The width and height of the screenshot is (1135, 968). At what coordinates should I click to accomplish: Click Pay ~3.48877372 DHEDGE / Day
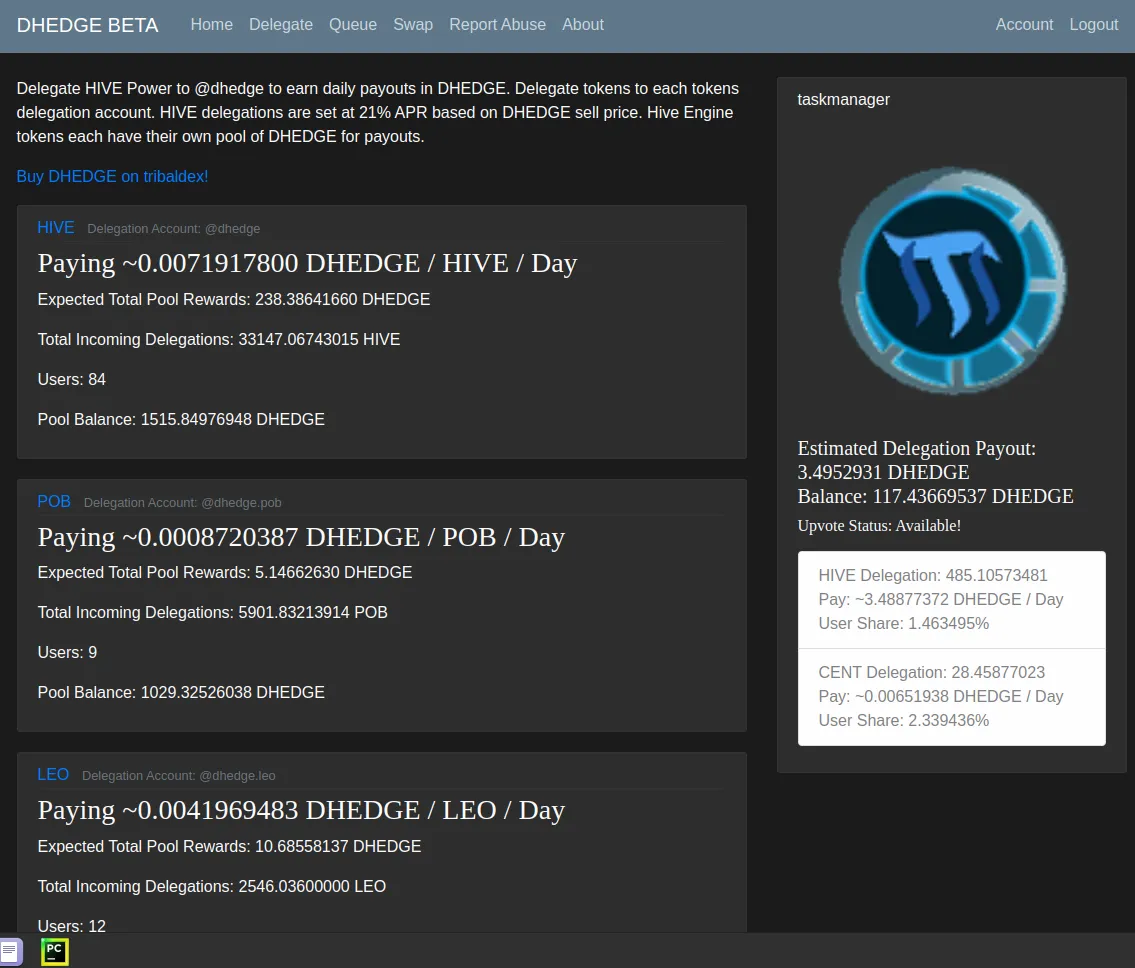941,599
